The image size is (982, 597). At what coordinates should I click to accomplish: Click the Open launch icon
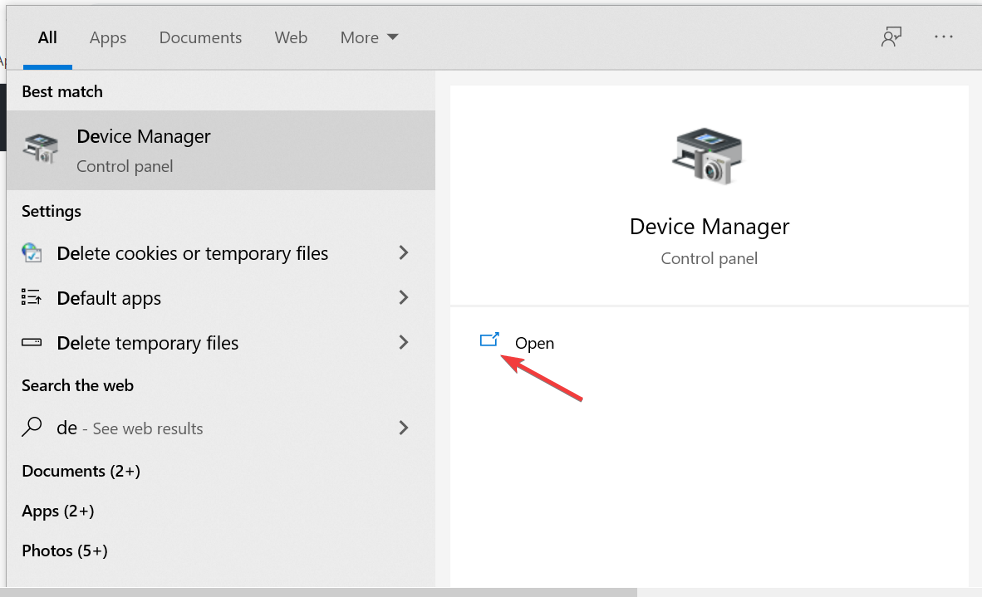[x=490, y=341]
